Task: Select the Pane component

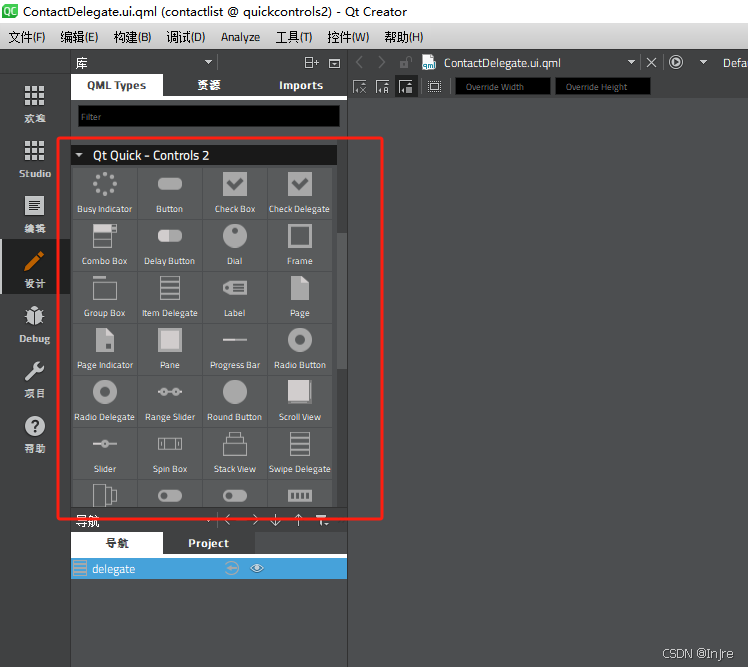Action: pyautogui.click(x=170, y=349)
